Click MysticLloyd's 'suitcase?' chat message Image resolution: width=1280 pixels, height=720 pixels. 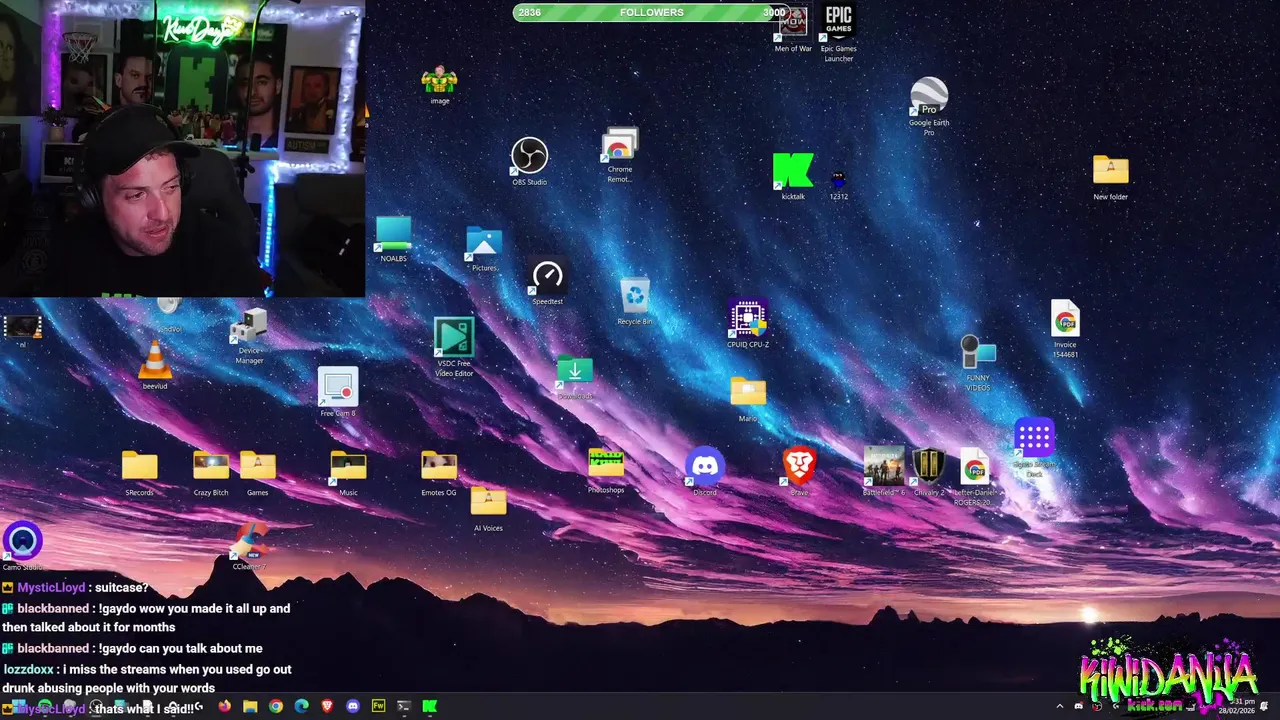tap(75, 588)
